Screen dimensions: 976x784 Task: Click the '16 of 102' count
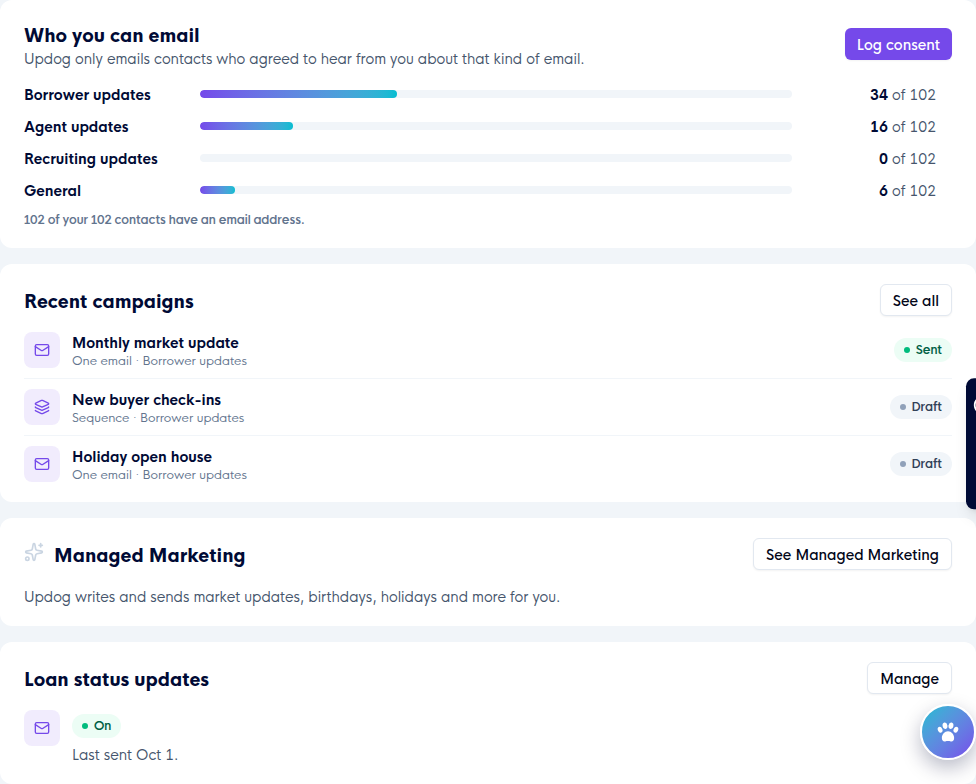tap(903, 127)
